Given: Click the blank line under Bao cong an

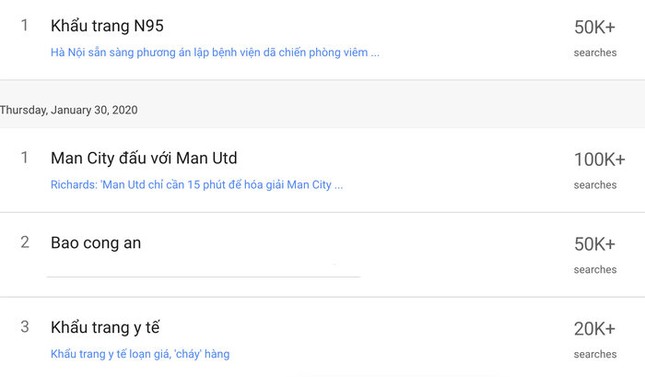Looking at the screenshot, I should 204,277.
